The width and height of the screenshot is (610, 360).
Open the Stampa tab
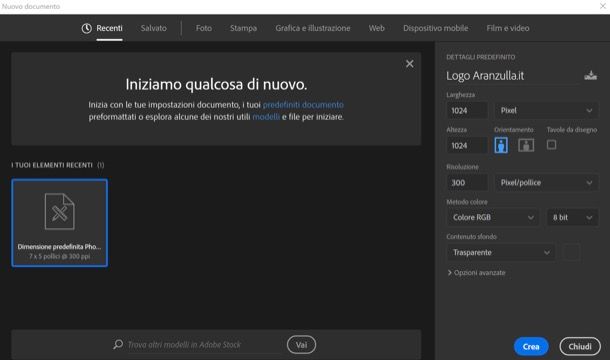tap(243, 28)
